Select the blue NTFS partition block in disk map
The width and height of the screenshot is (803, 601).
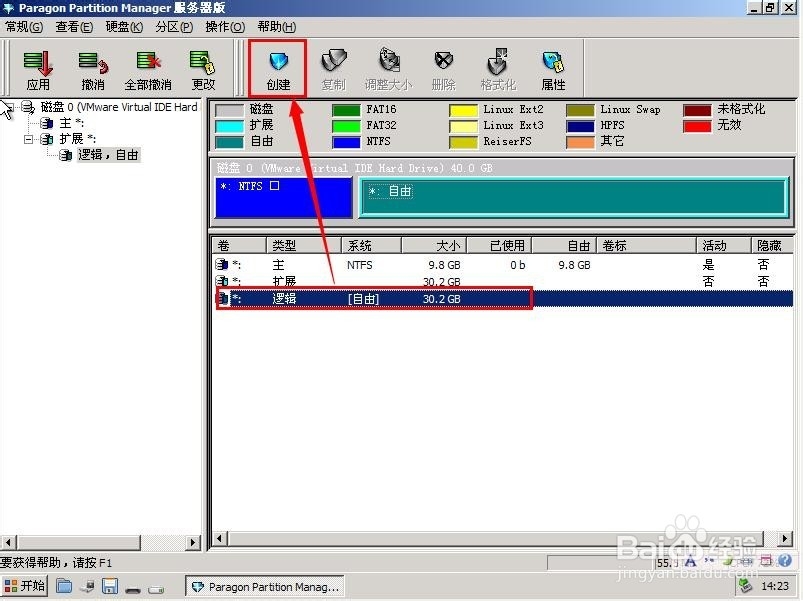click(x=284, y=197)
